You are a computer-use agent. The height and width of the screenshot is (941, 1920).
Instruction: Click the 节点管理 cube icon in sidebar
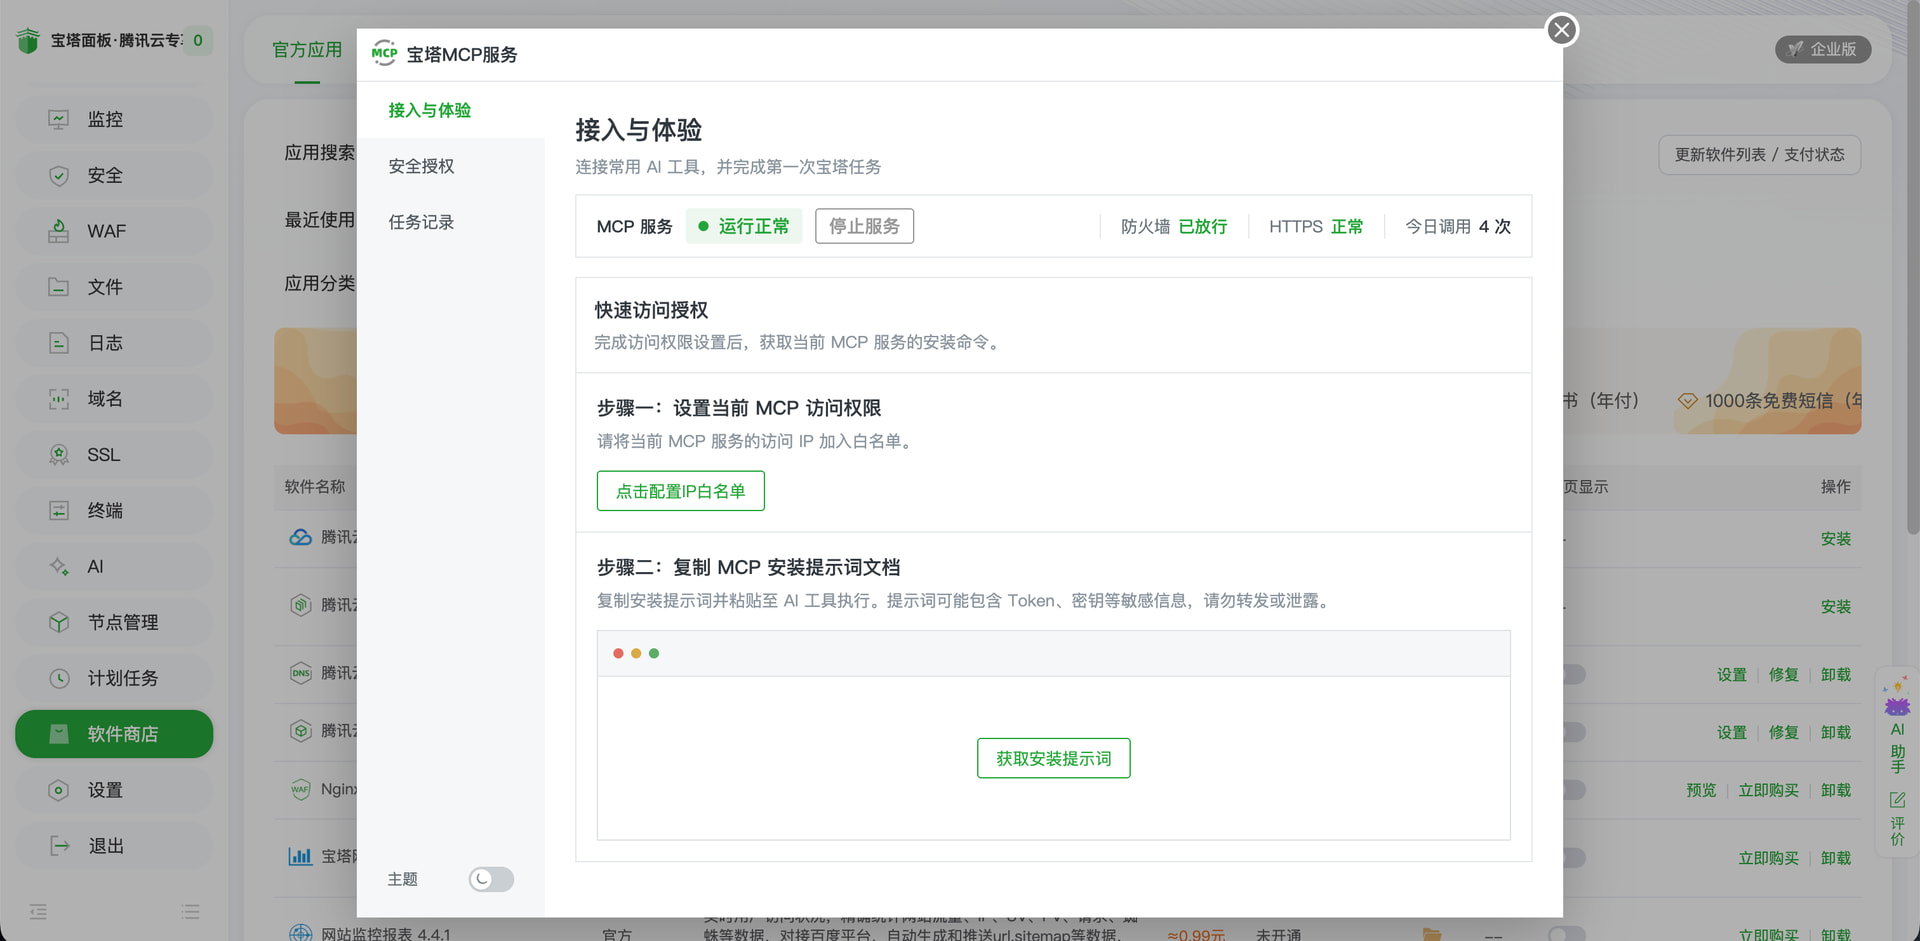[x=59, y=622]
